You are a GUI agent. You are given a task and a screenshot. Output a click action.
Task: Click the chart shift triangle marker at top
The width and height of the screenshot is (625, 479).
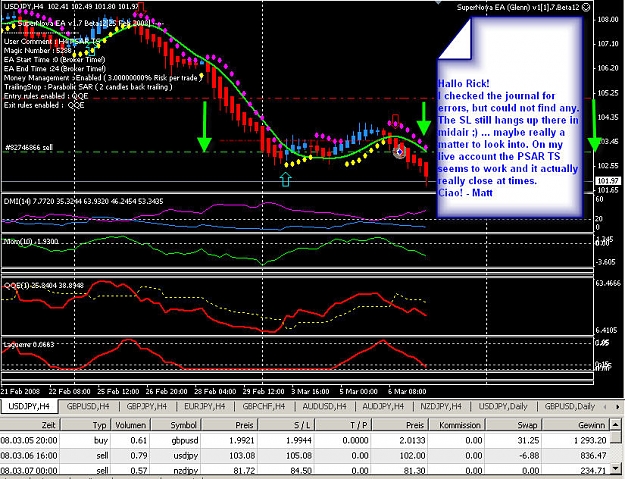[x=438, y=2]
